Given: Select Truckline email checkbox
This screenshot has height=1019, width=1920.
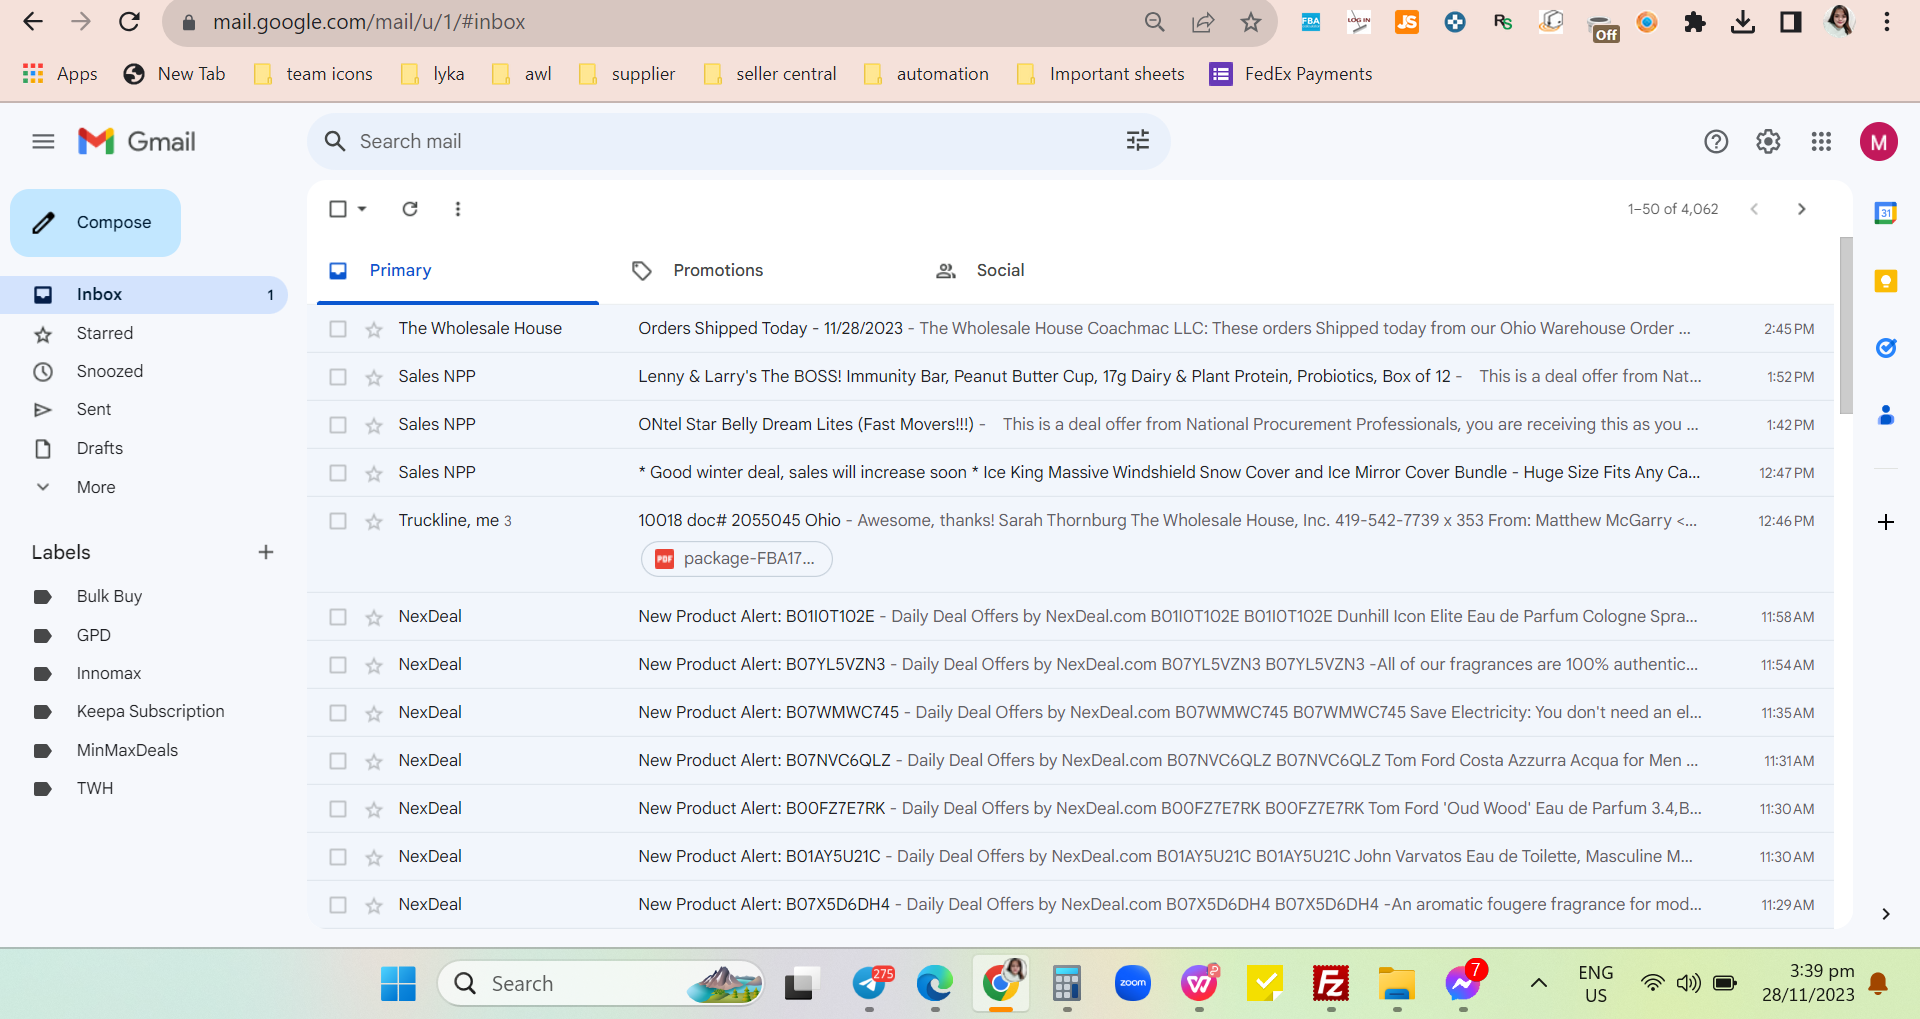Looking at the screenshot, I should [x=338, y=521].
